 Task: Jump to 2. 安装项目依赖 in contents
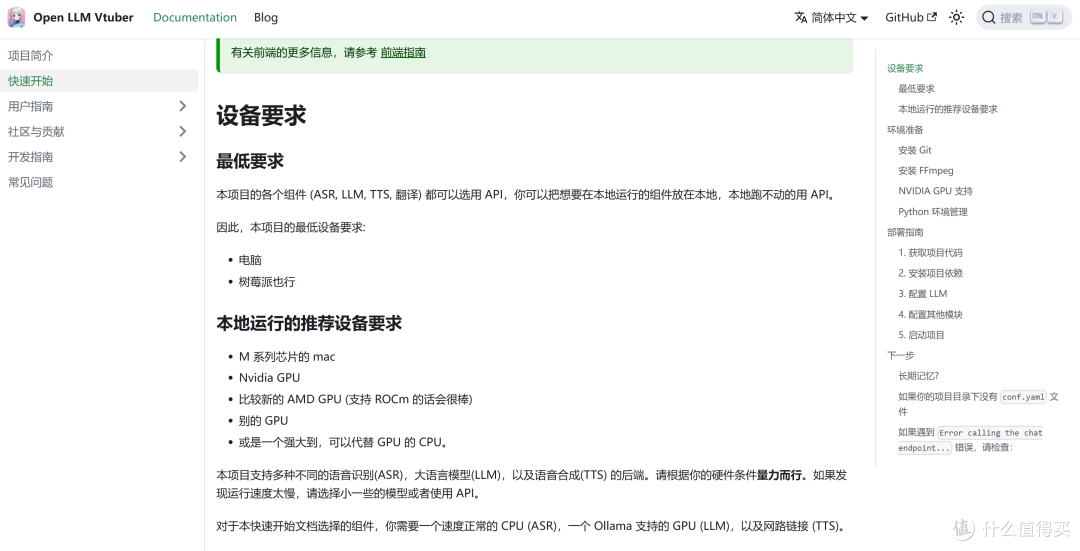click(930, 273)
